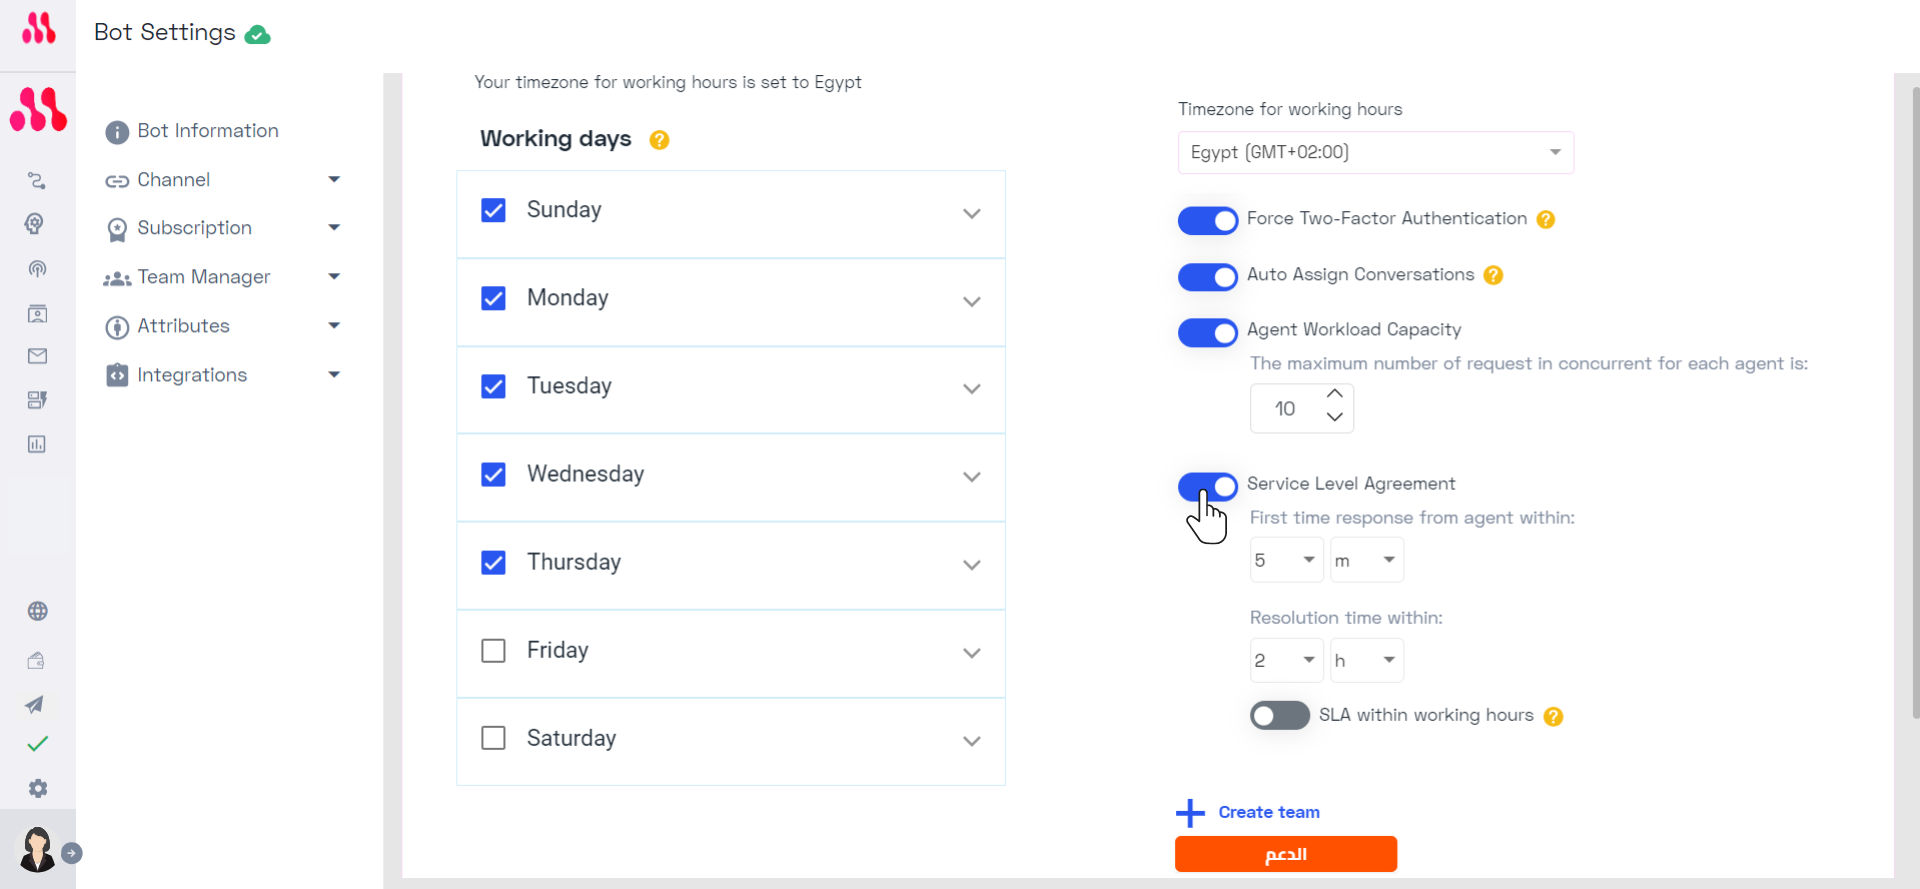Open the chart analytics sidebar icon
Viewport: 1920px width, 889px height.
(37, 444)
